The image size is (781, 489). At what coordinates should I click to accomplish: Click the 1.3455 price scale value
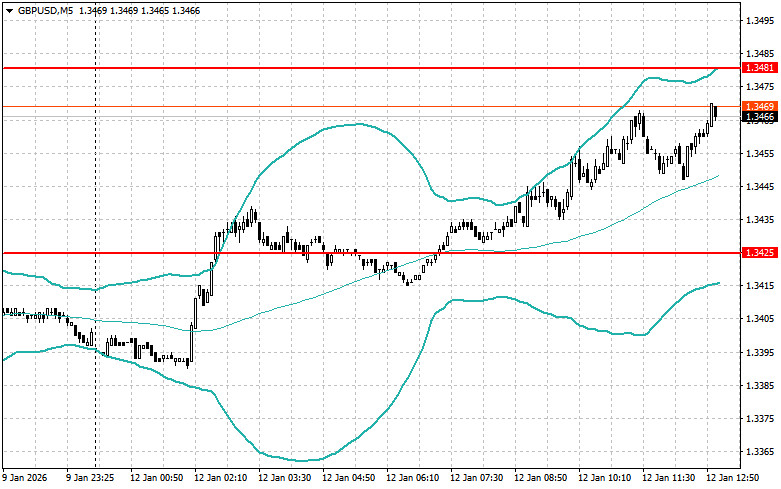point(760,153)
